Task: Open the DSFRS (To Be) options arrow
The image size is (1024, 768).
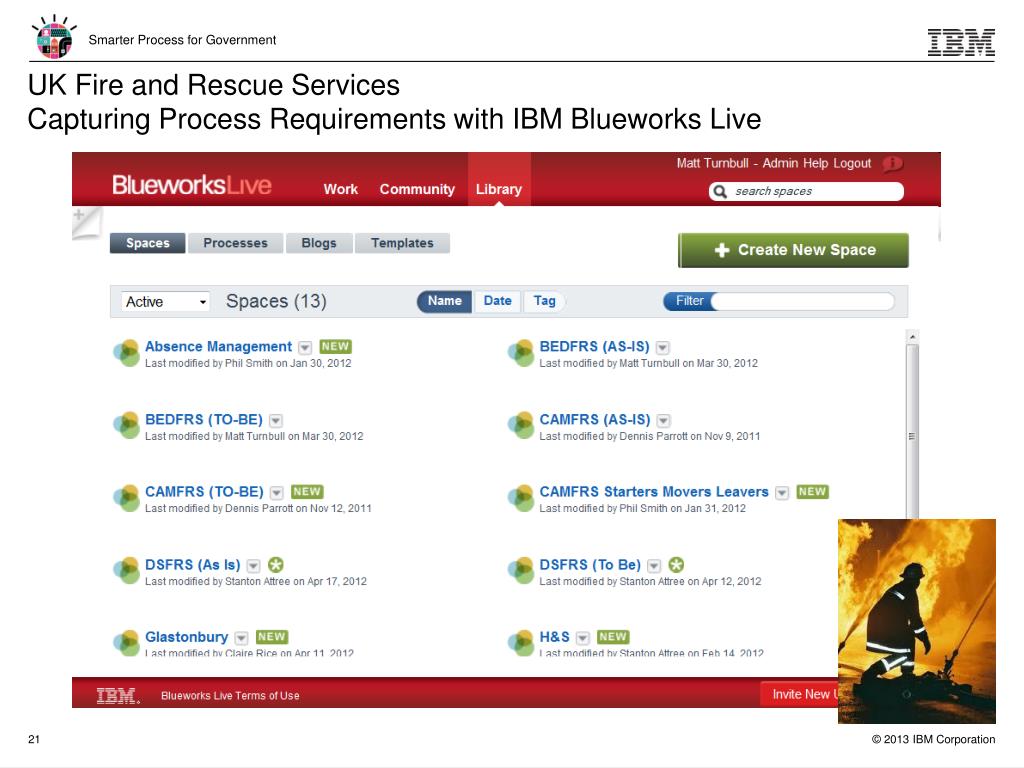Action: [x=654, y=566]
